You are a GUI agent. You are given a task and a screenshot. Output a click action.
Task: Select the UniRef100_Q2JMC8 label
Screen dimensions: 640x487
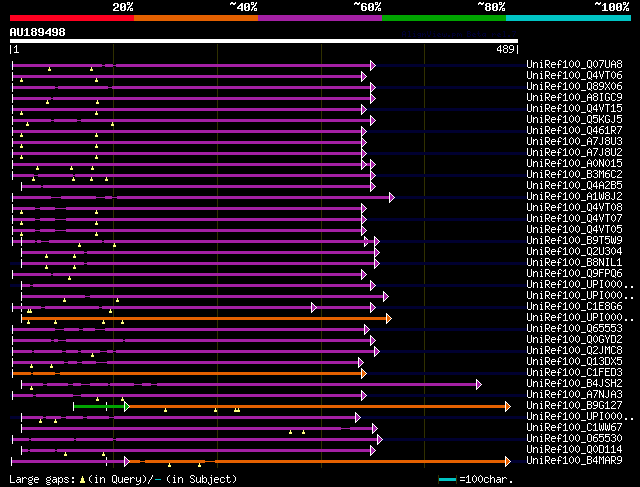(x=574, y=351)
